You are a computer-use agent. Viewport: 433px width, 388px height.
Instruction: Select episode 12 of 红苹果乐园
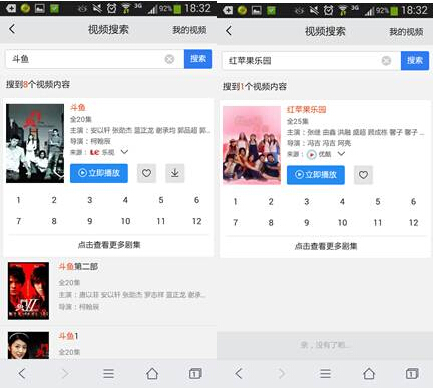pyautogui.click(x=413, y=223)
